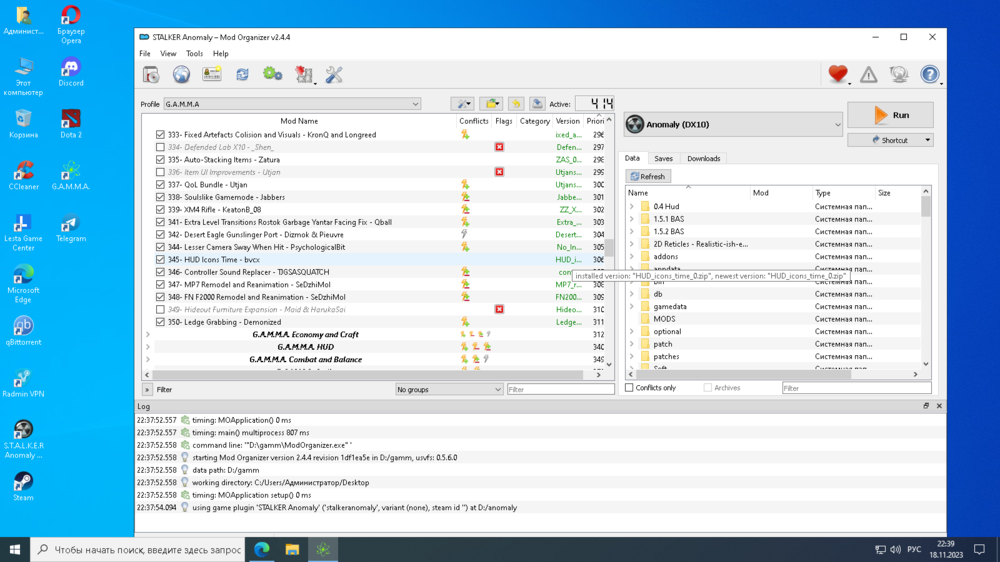Switch to the Downloads tab
The image size is (1000, 562).
click(703, 159)
